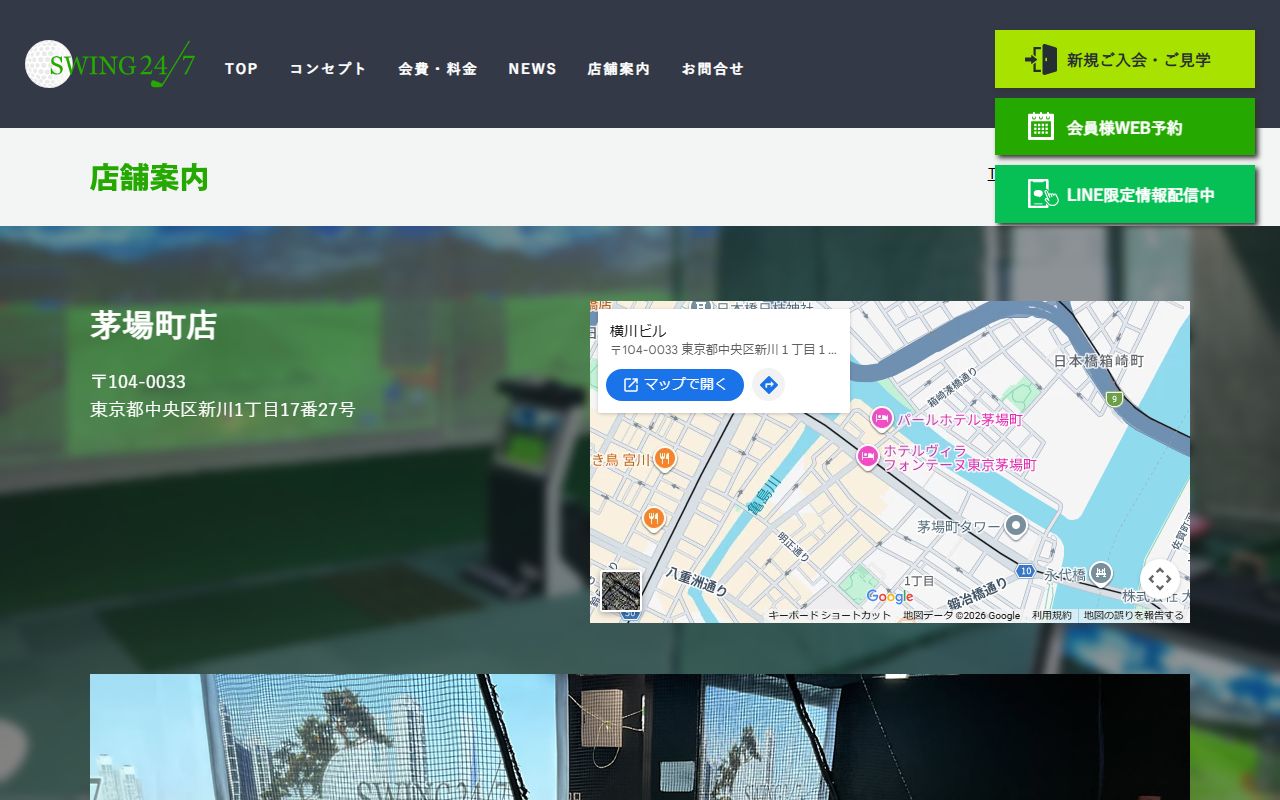Click the golf simulator photo below the map
The image size is (1280, 800).
[640, 737]
